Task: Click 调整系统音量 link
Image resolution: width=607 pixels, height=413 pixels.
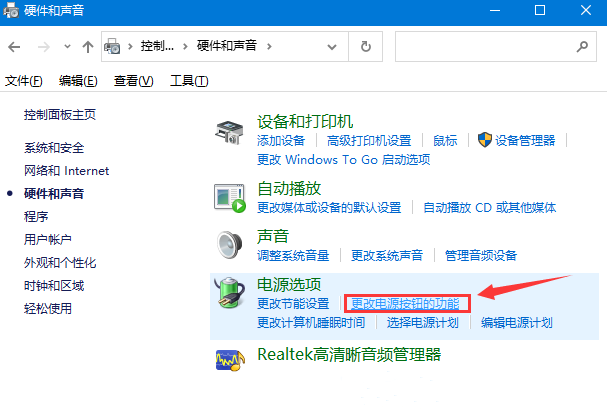Action: [x=293, y=255]
